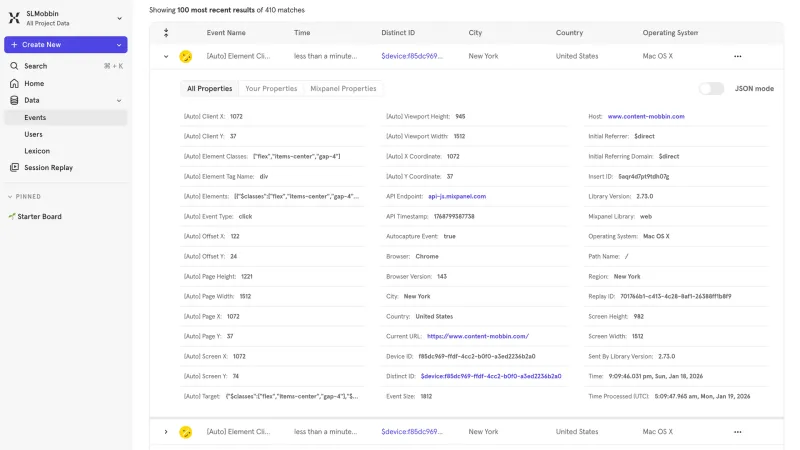Click the Insert ID value 5eqr4d7pt9tdh07g
800x450 pixels.
tap(643, 177)
